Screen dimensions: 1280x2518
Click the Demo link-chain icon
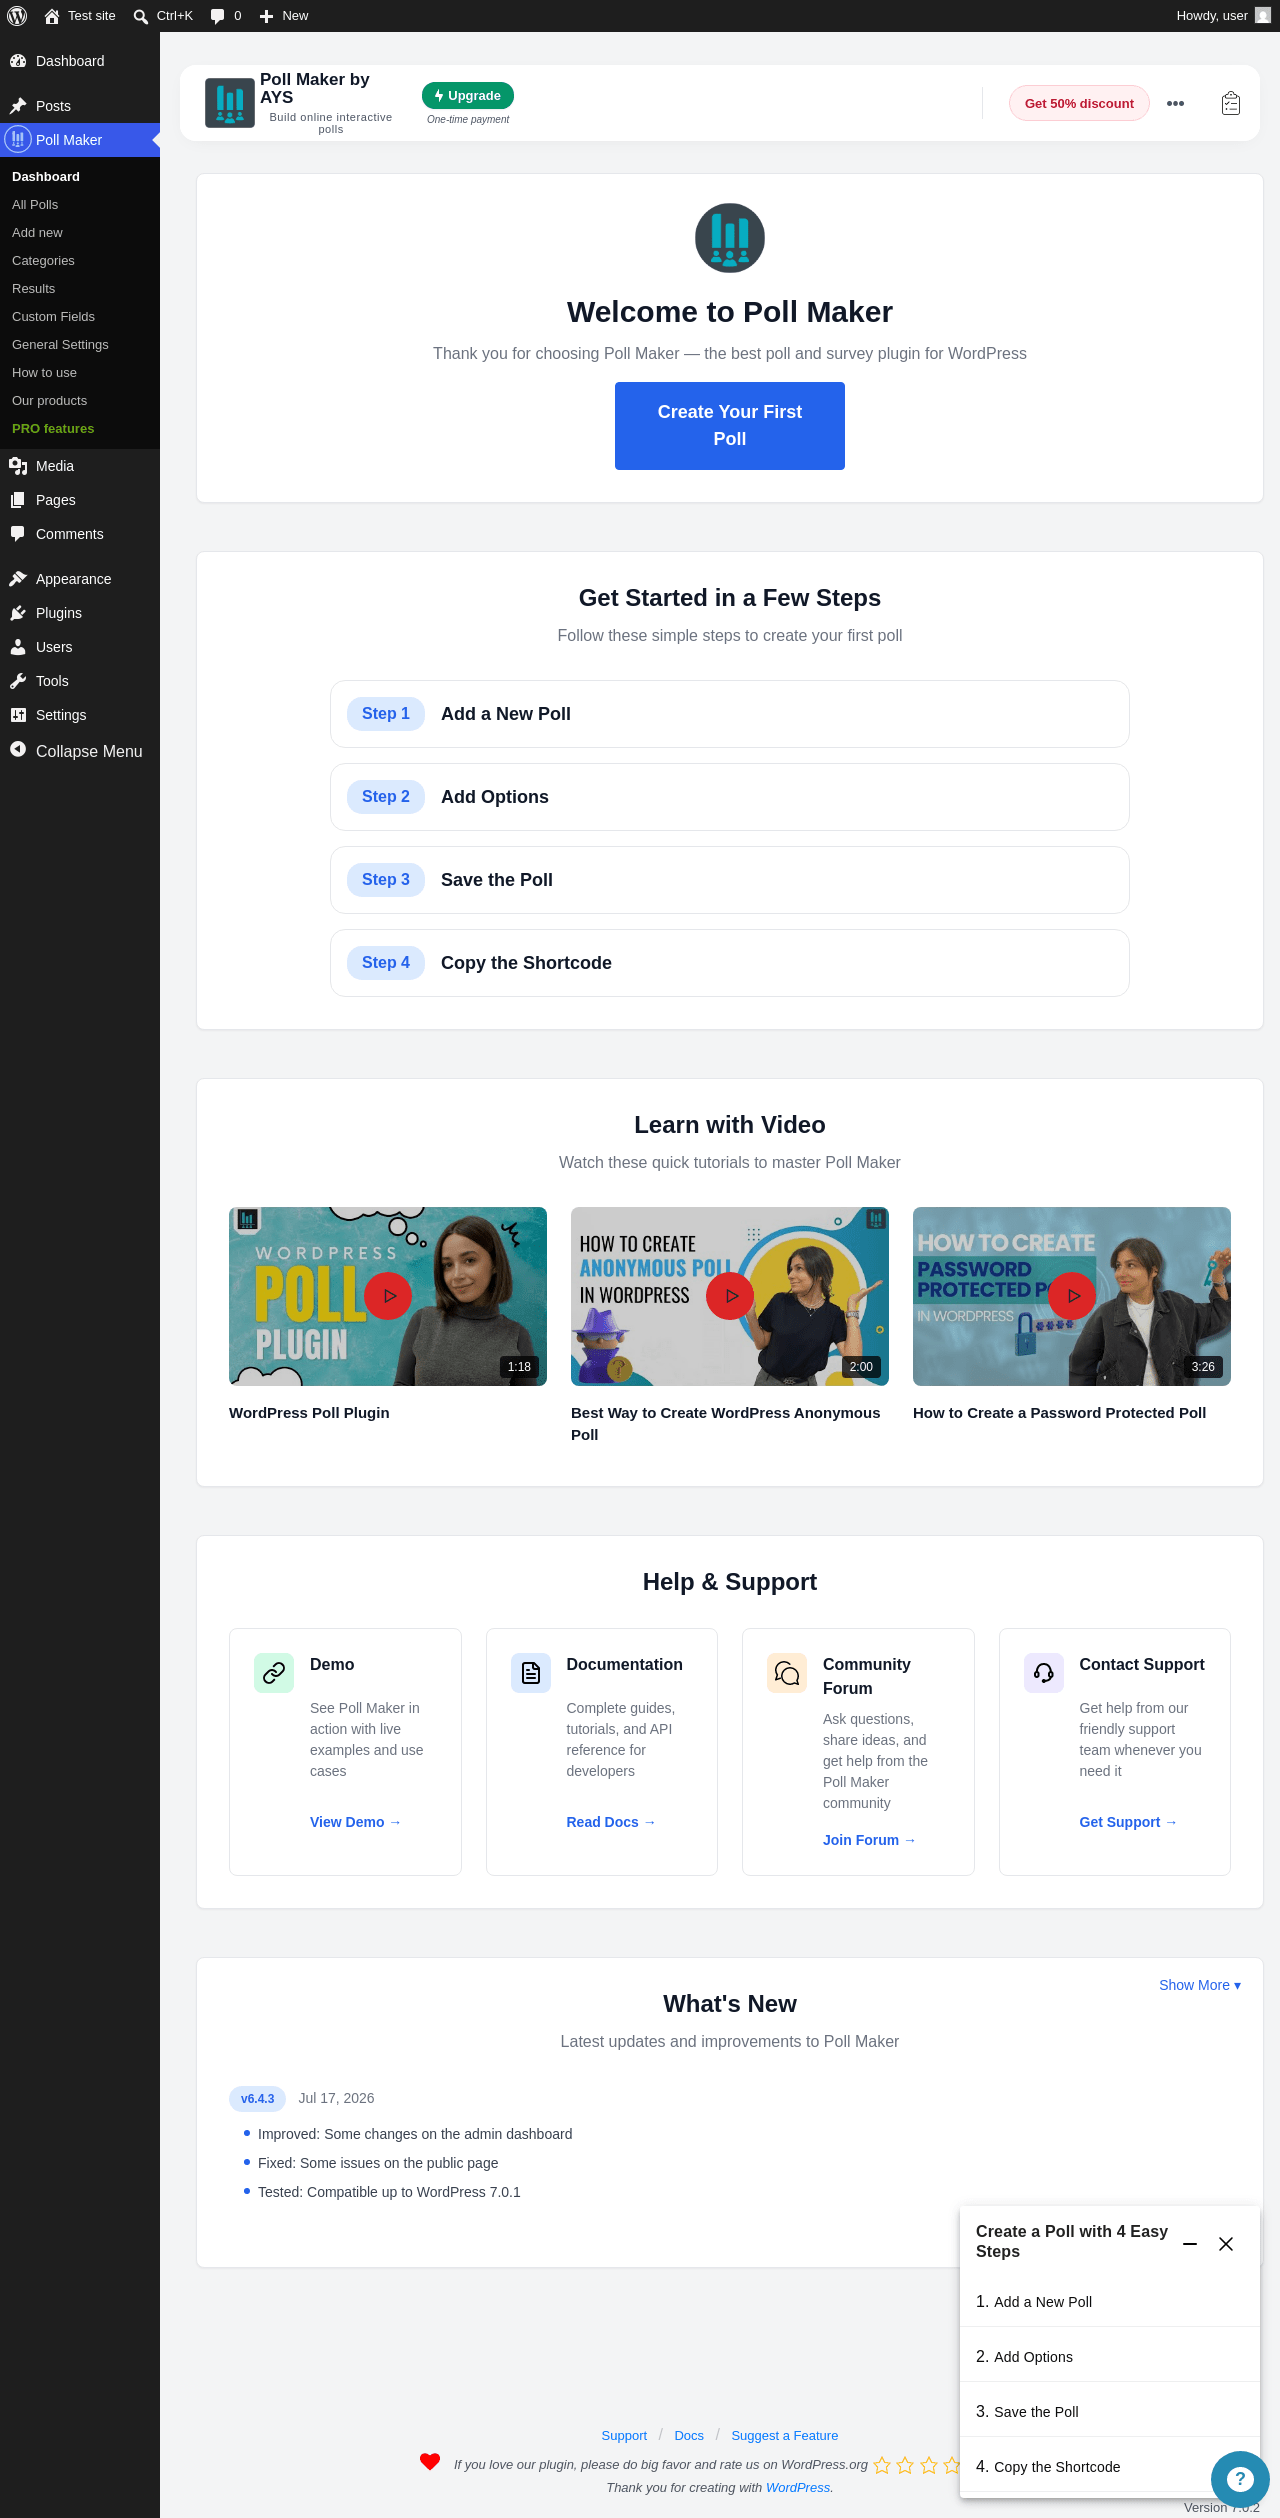(274, 1673)
